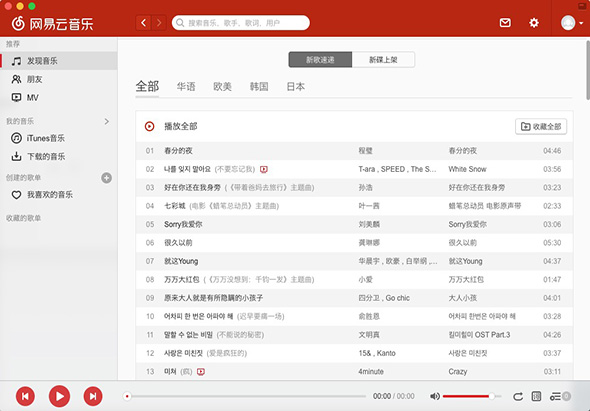Screen dimensions: 590x411
Task: Click the user avatar picture
Action: [568, 23]
